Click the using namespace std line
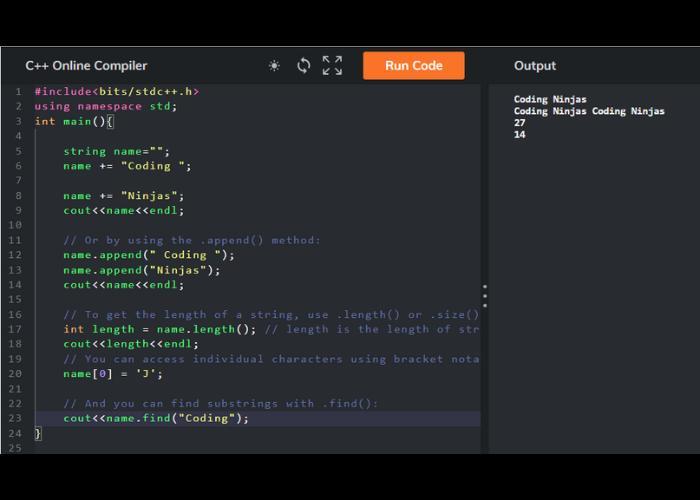This screenshot has height=500, width=700. pos(106,106)
